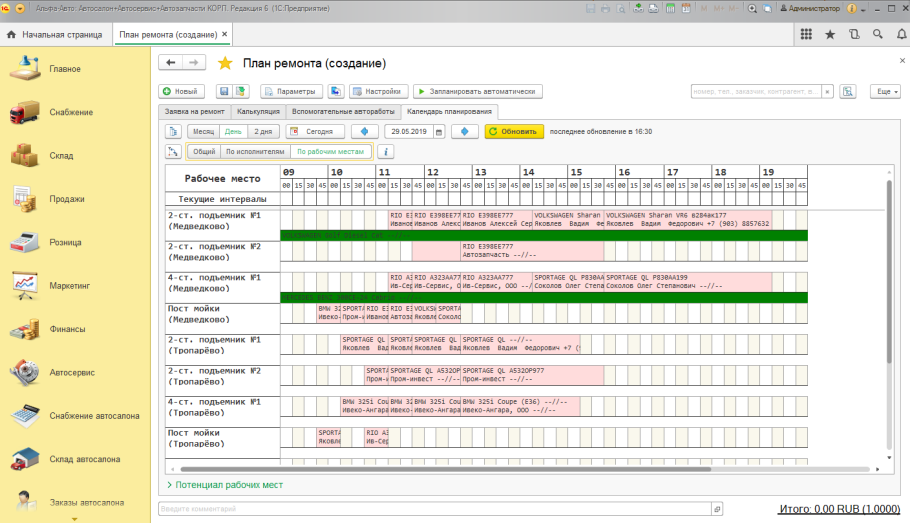The image size is (910, 523).
Task: Go to the previous date with the left arrow
Action: [x=364, y=131]
